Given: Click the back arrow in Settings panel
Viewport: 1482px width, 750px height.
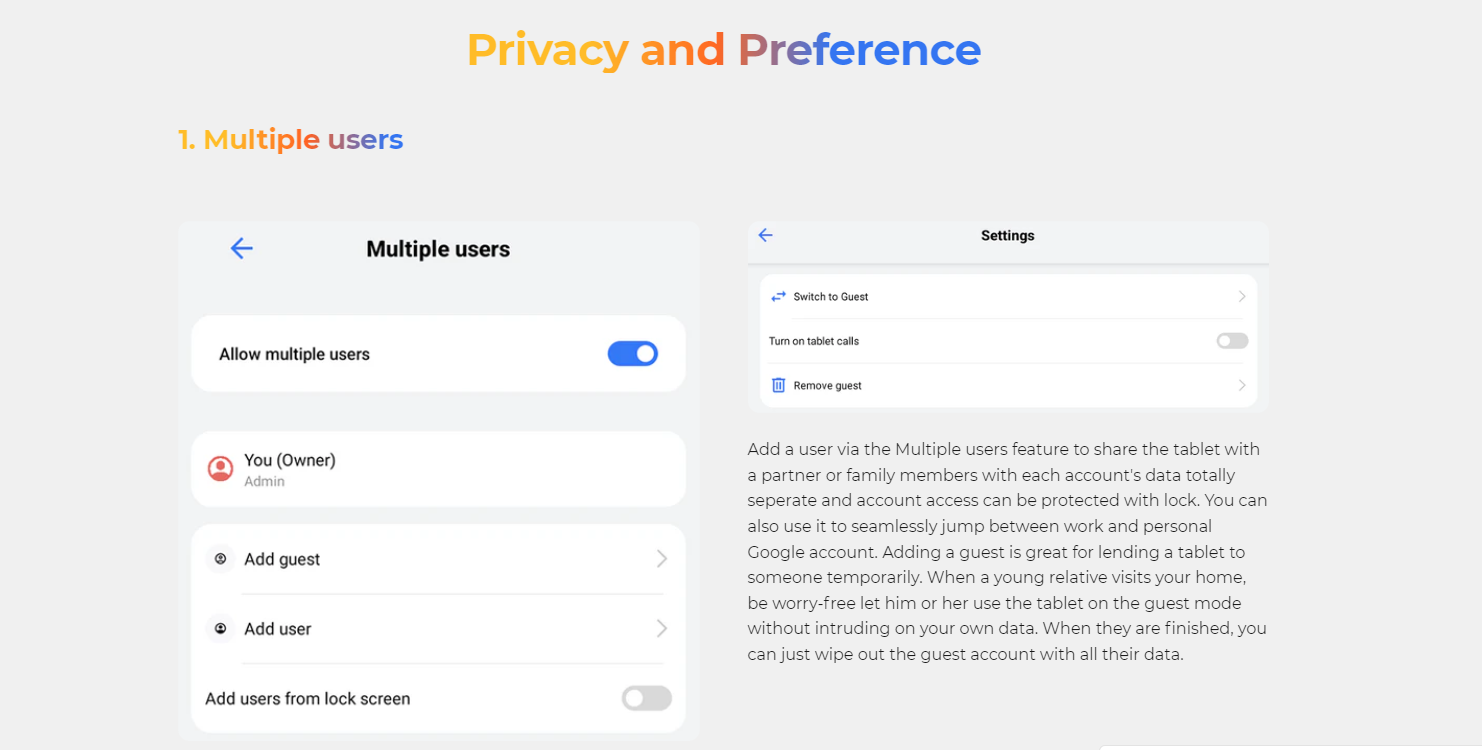Looking at the screenshot, I should coord(765,235).
